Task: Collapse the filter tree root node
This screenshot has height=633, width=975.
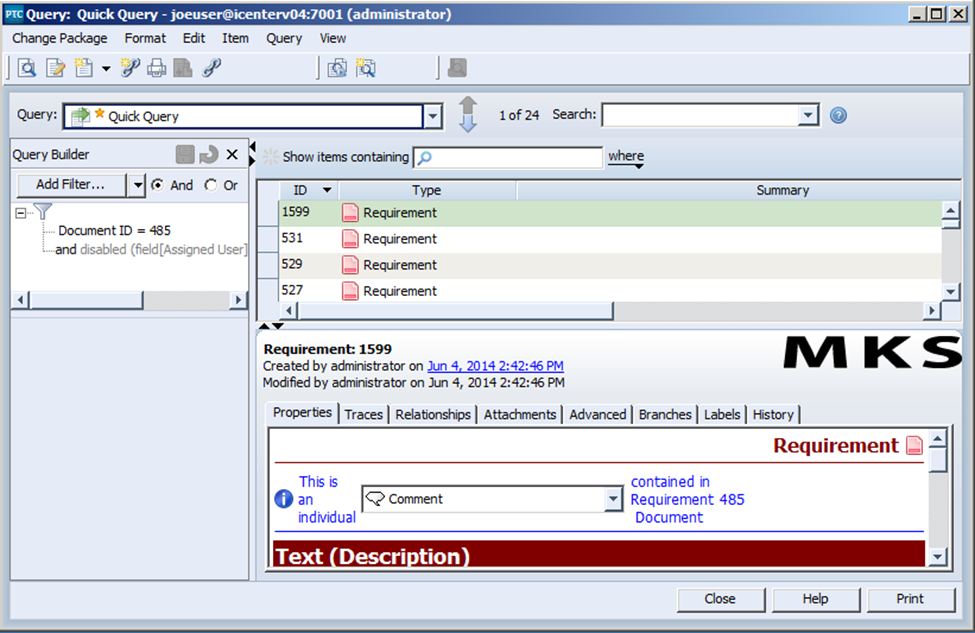Action: (21, 213)
